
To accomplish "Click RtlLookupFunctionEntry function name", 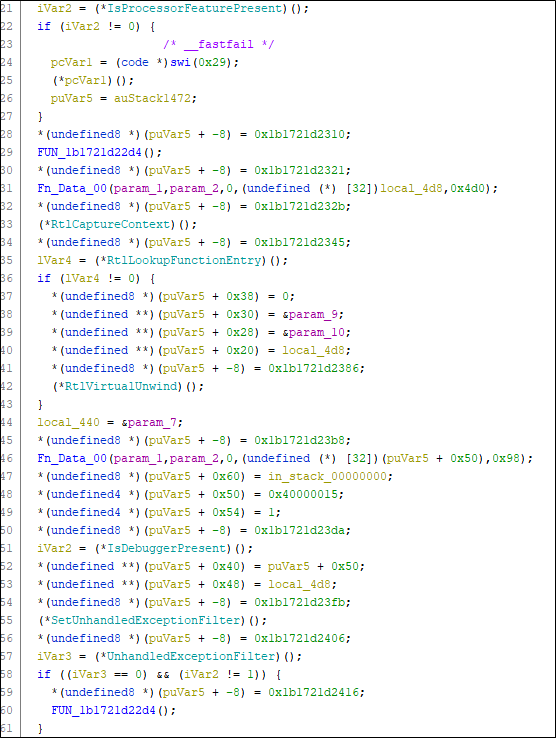I will 184,260.
